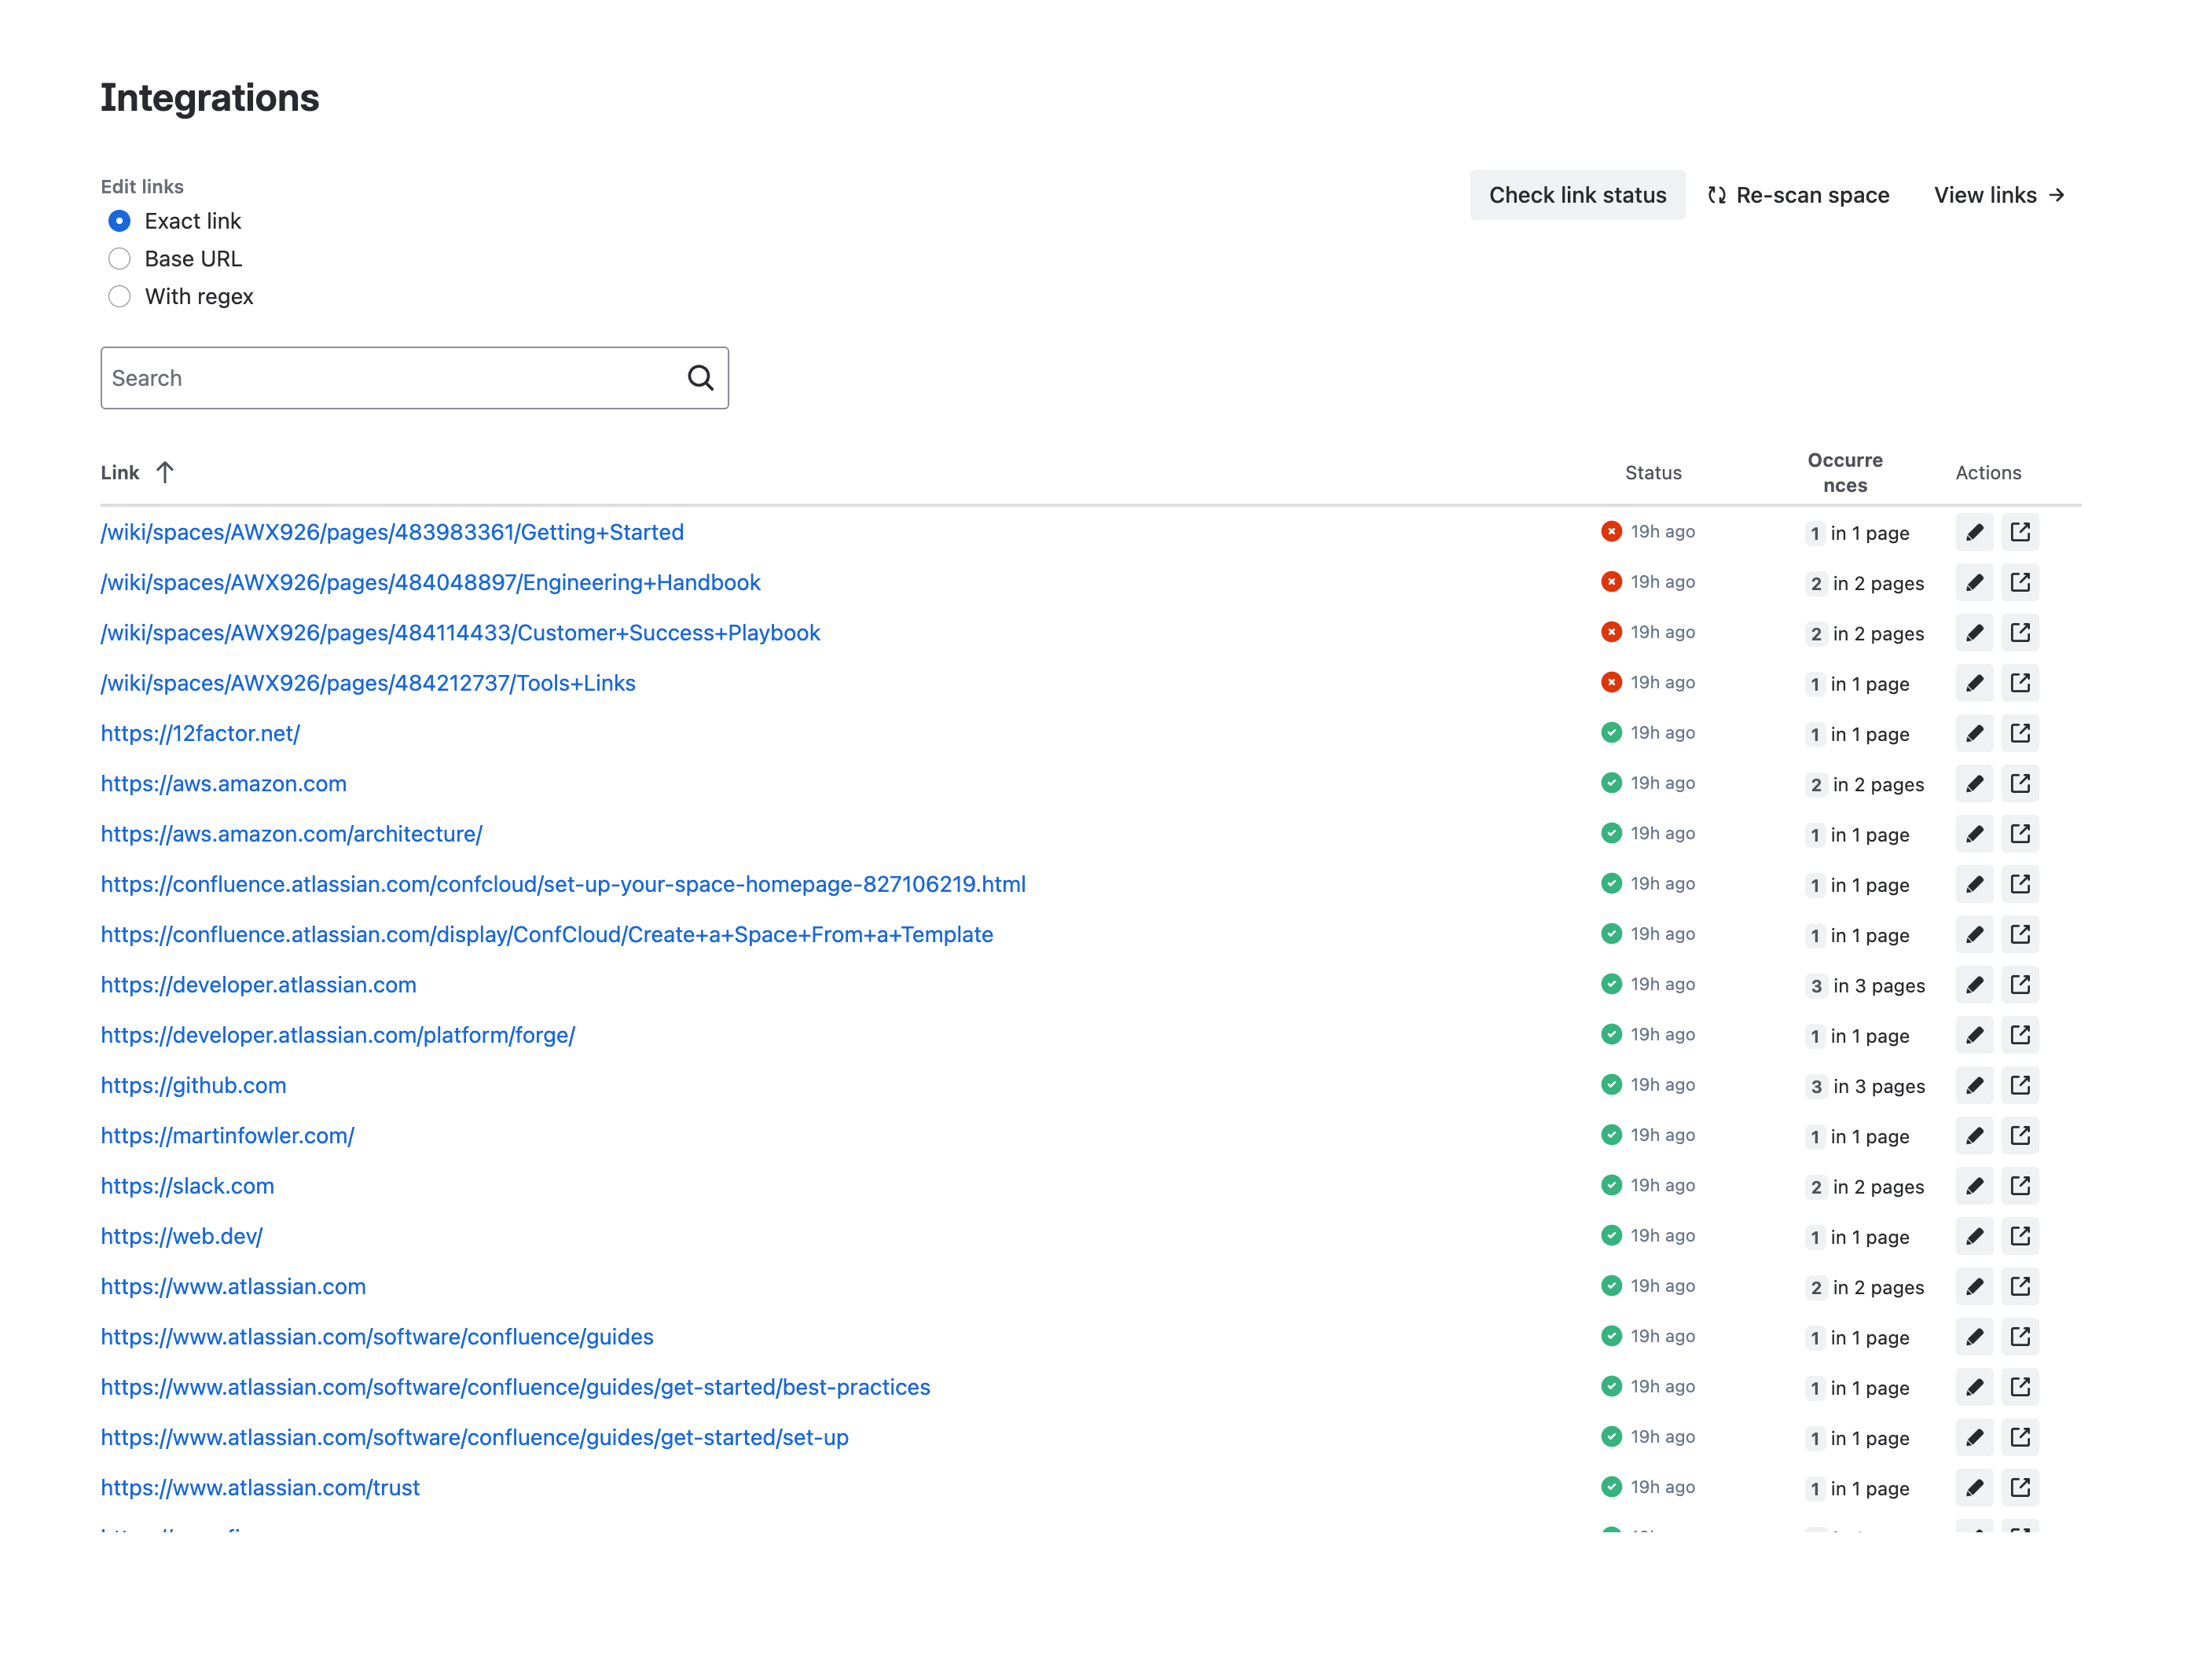Viewport: 2202px width, 1680px height.
Task: Start a Re-scan space
Action: (x=1798, y=195)
